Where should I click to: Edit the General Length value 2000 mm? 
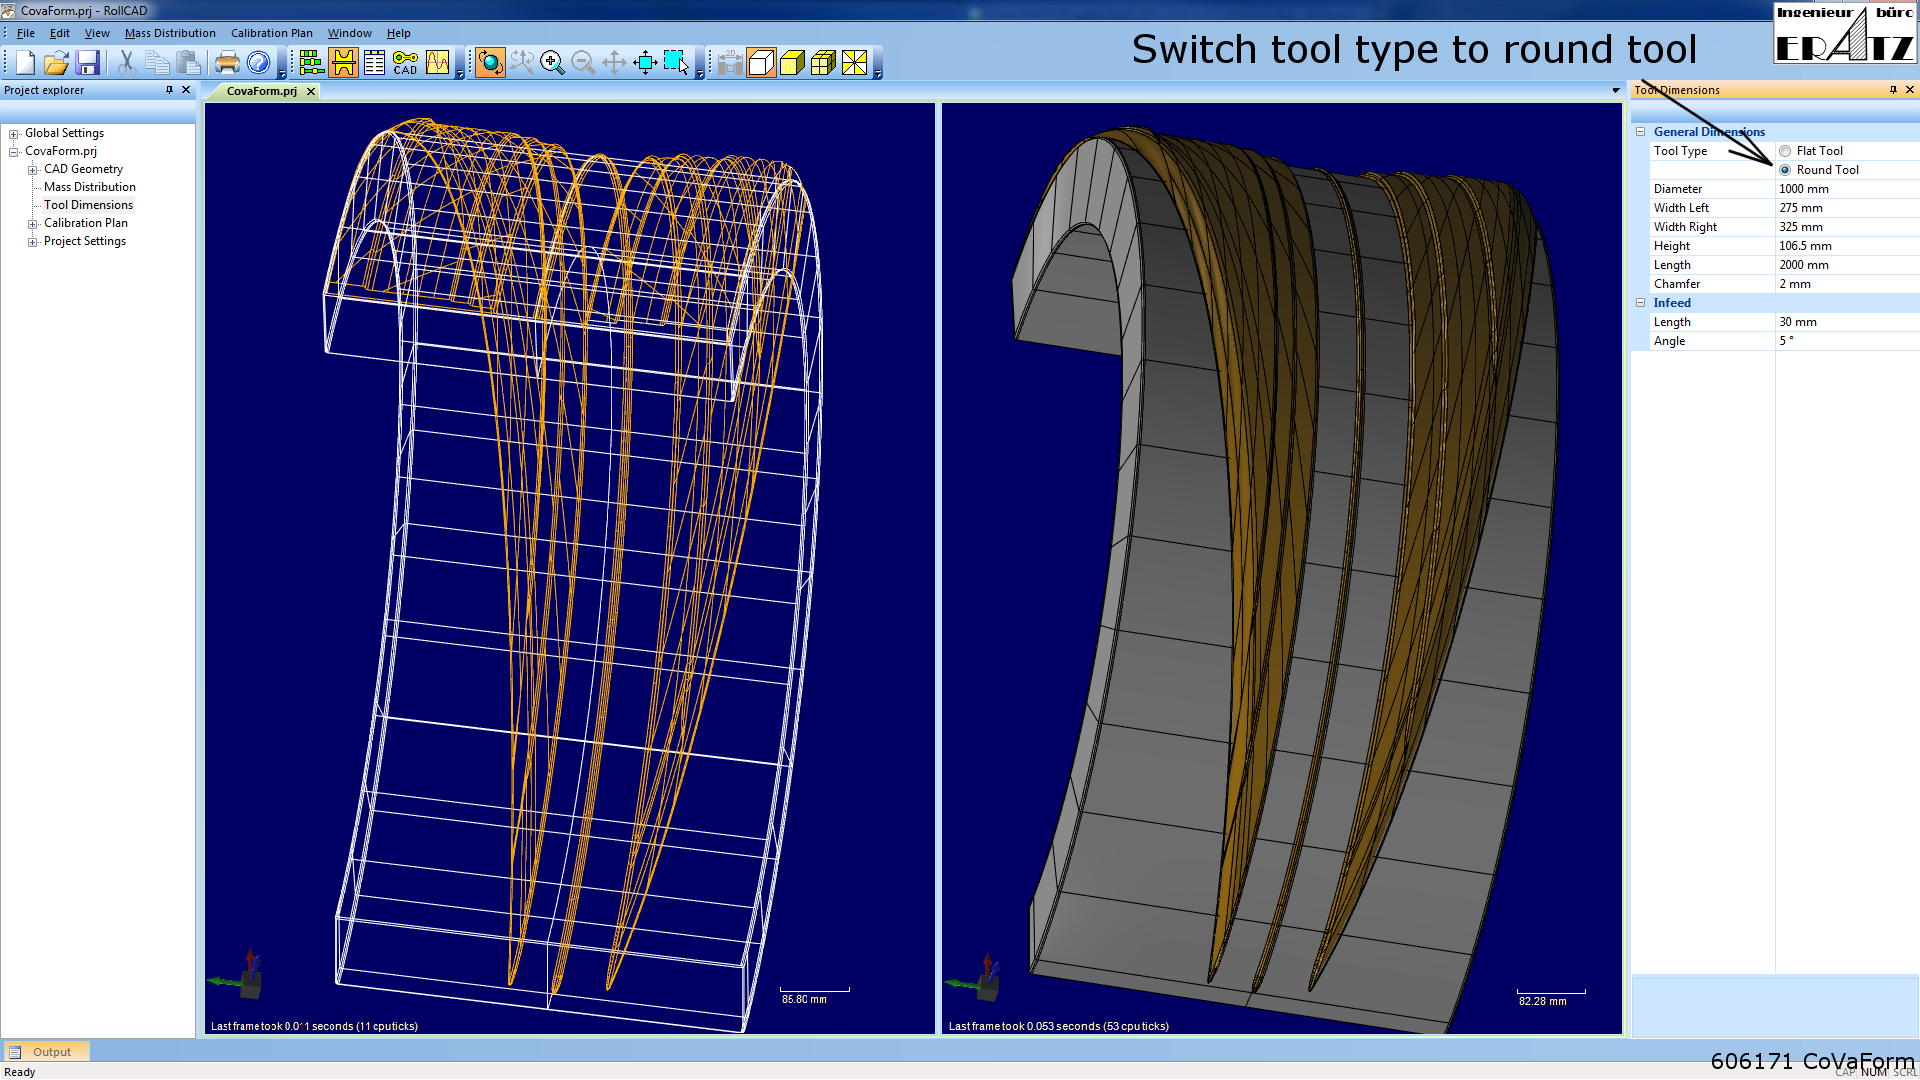tap(1847, 265)
